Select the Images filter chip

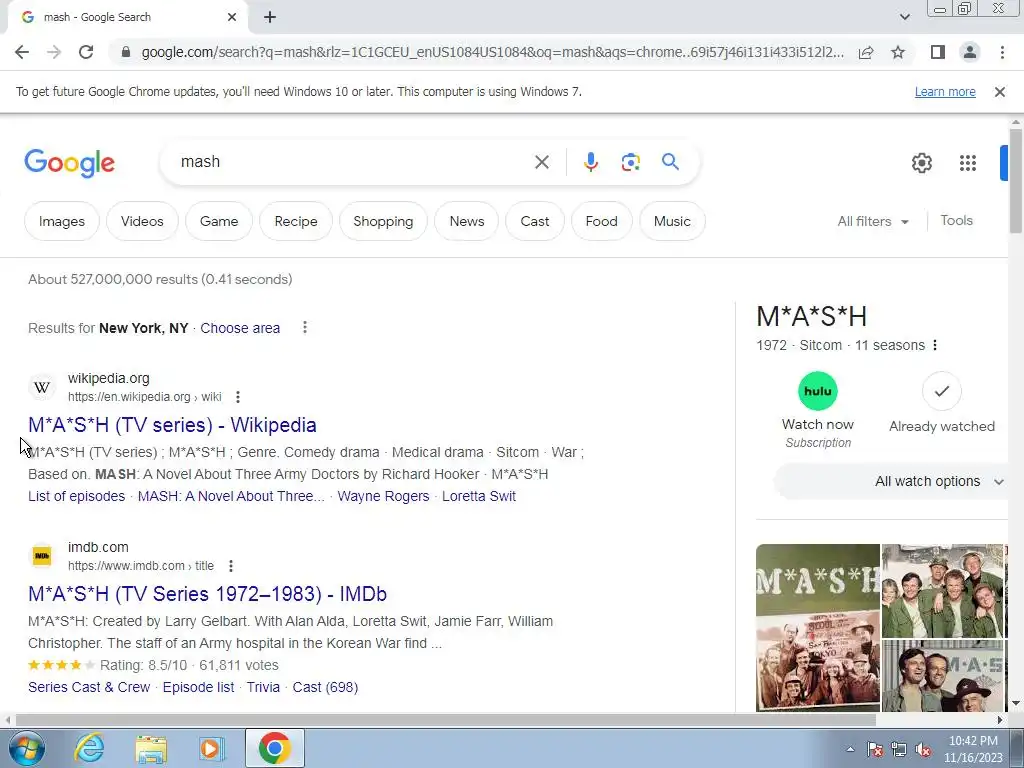click(61, 221)
